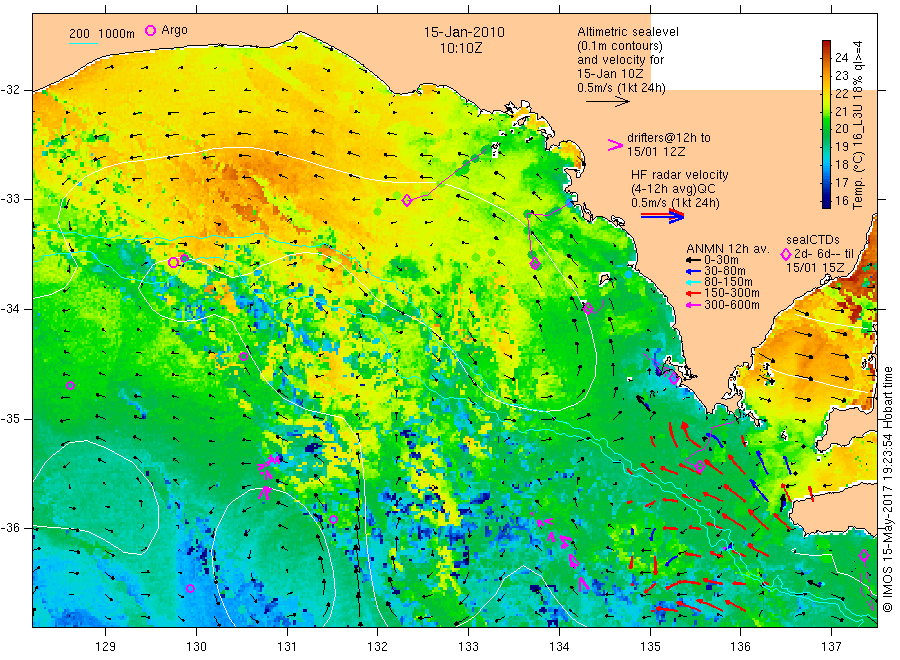The image size is (900, 660).
Task: Select Argo float marker near 34.4°S 130.5°E
Action: tap(243, 356)
